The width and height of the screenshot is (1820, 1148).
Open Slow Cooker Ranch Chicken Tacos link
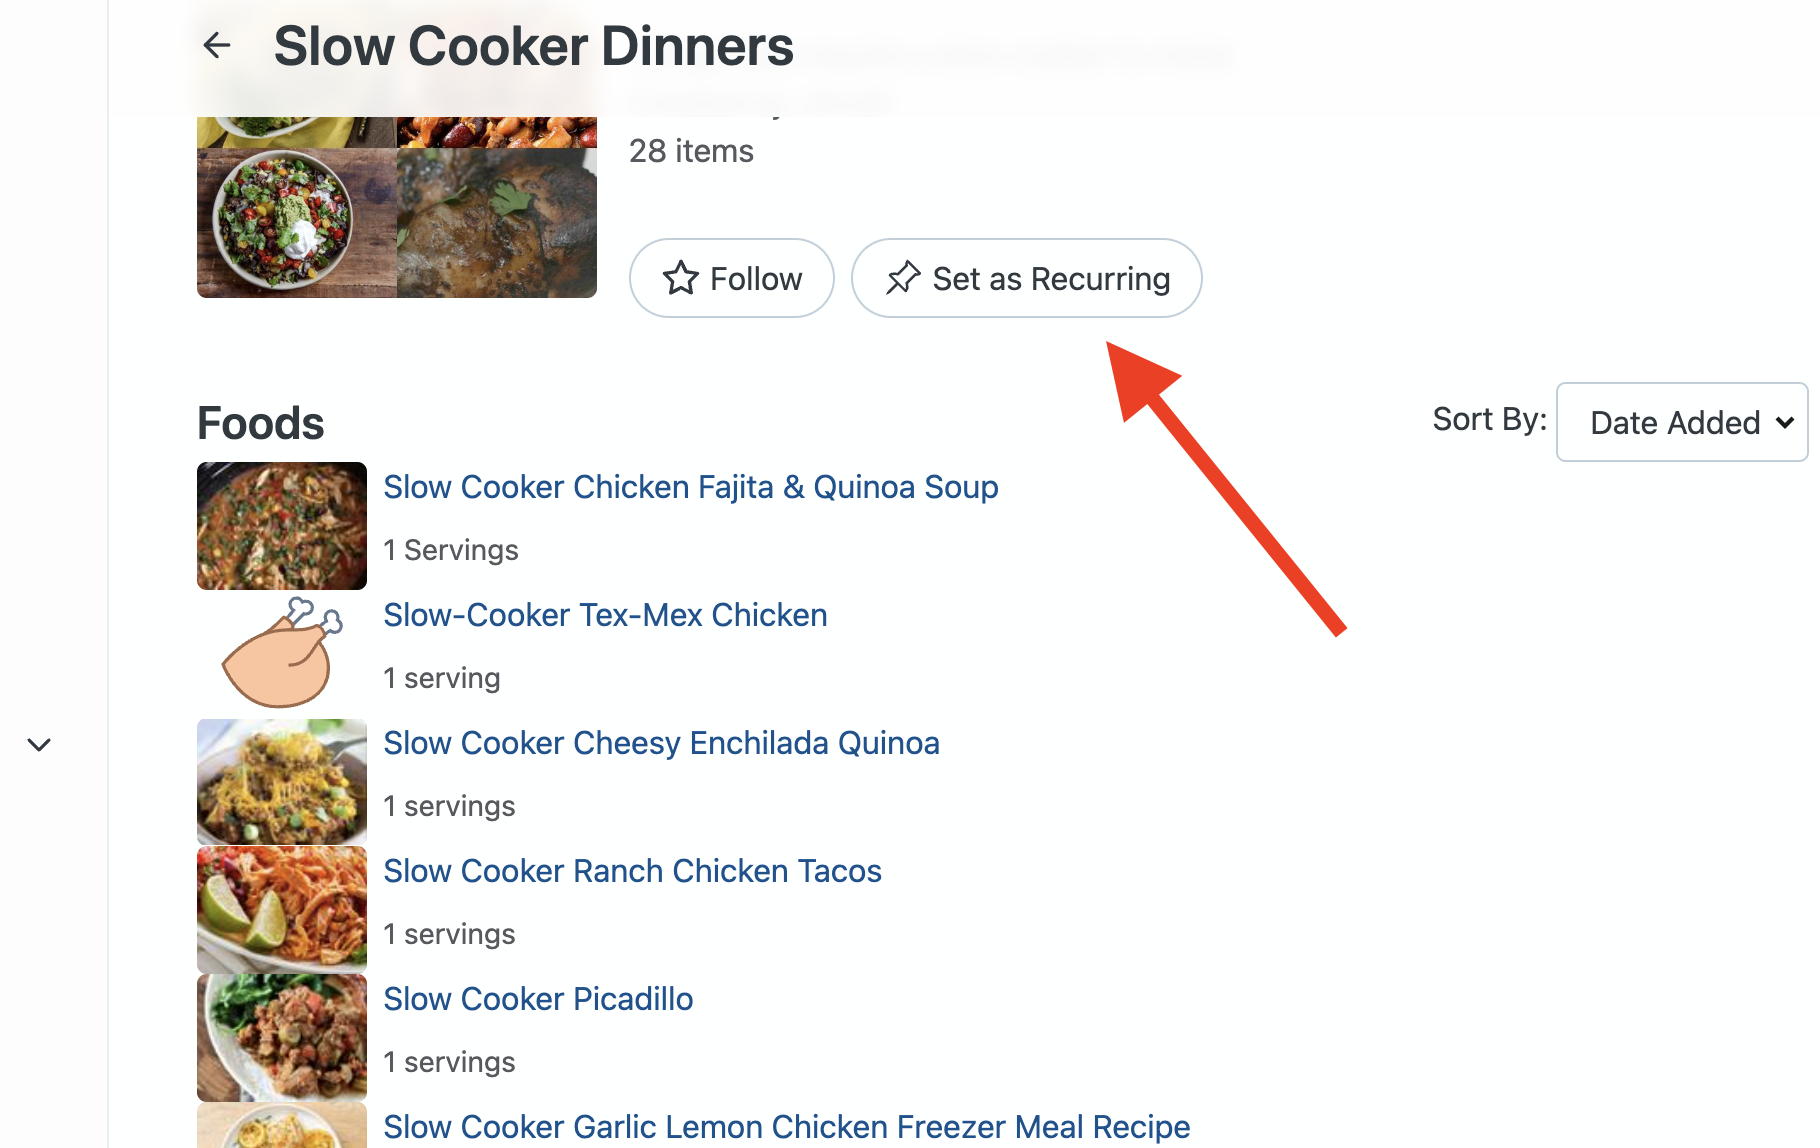[632, 871]
